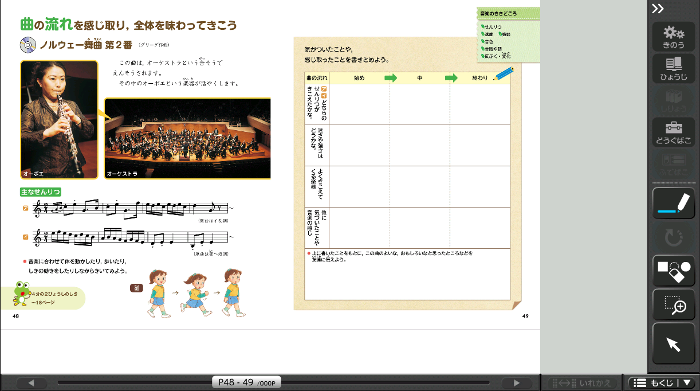Open the もくじ contents dropdown

pos(662,383)
